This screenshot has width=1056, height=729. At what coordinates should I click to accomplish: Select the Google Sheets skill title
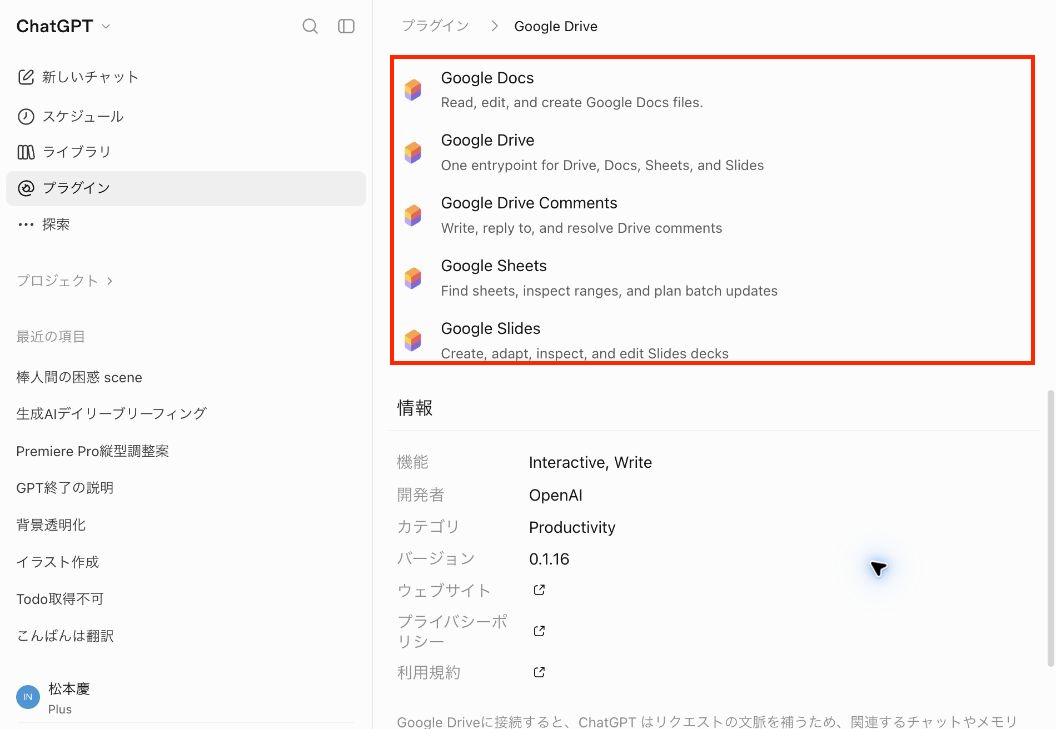[x=494, y=266]
